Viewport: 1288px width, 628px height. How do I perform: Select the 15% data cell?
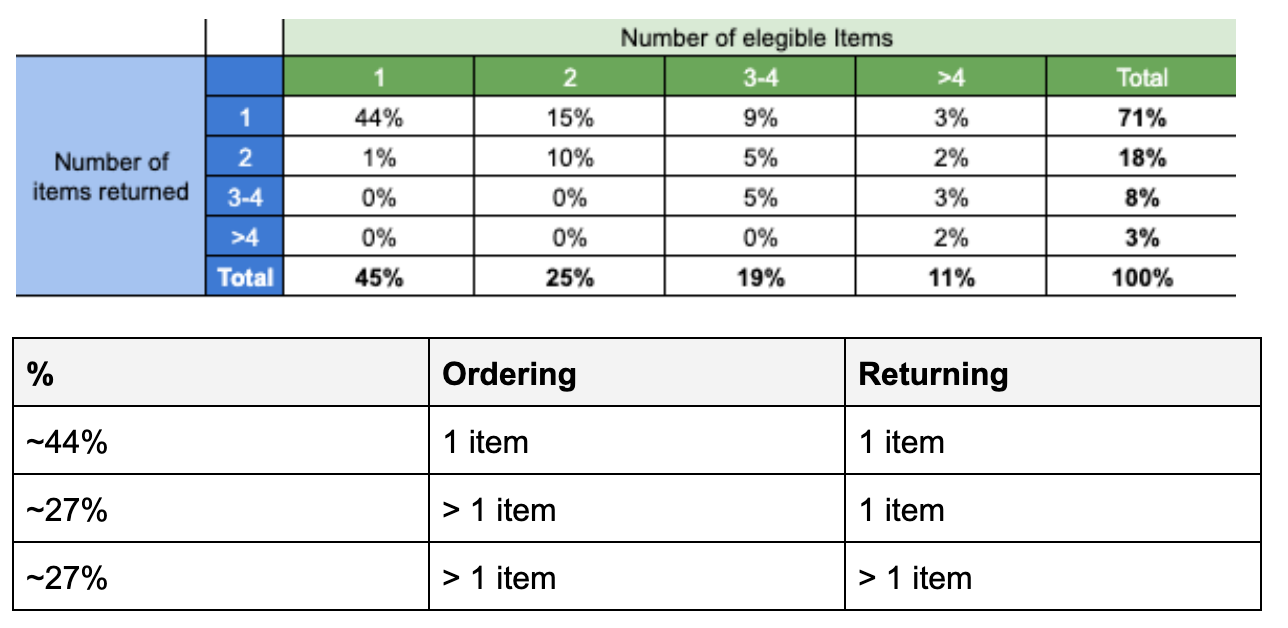pos(569,118)
